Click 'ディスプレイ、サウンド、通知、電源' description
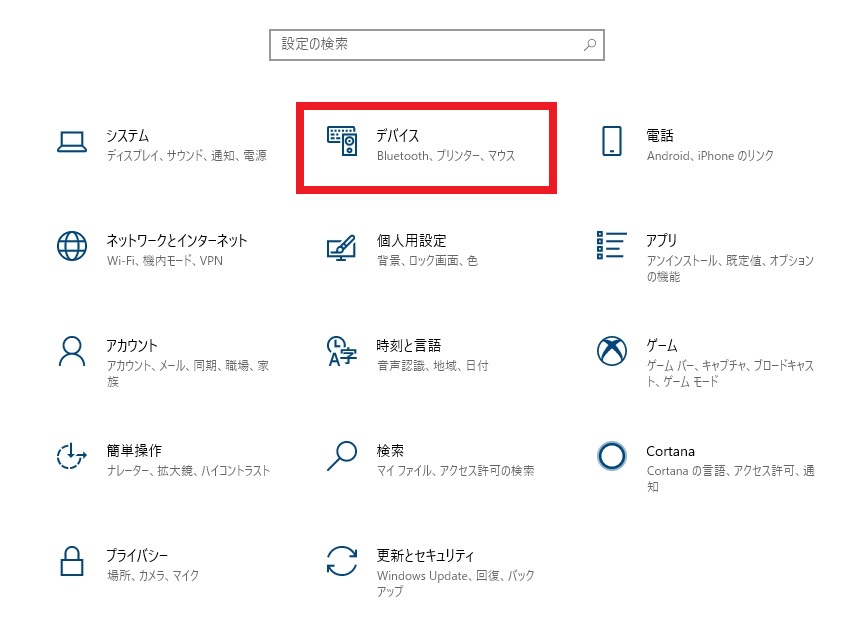850x619 pixels. tap(186, 156)
